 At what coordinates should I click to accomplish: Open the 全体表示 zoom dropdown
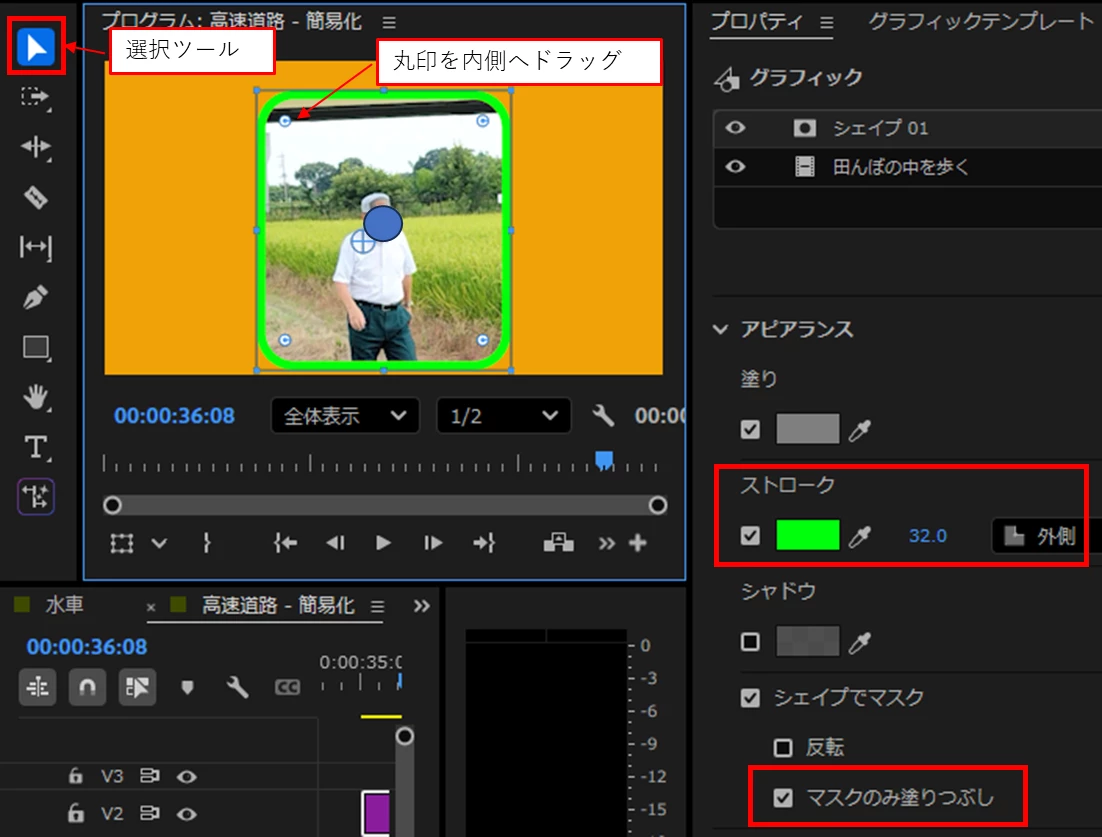[x=345, y=416]
